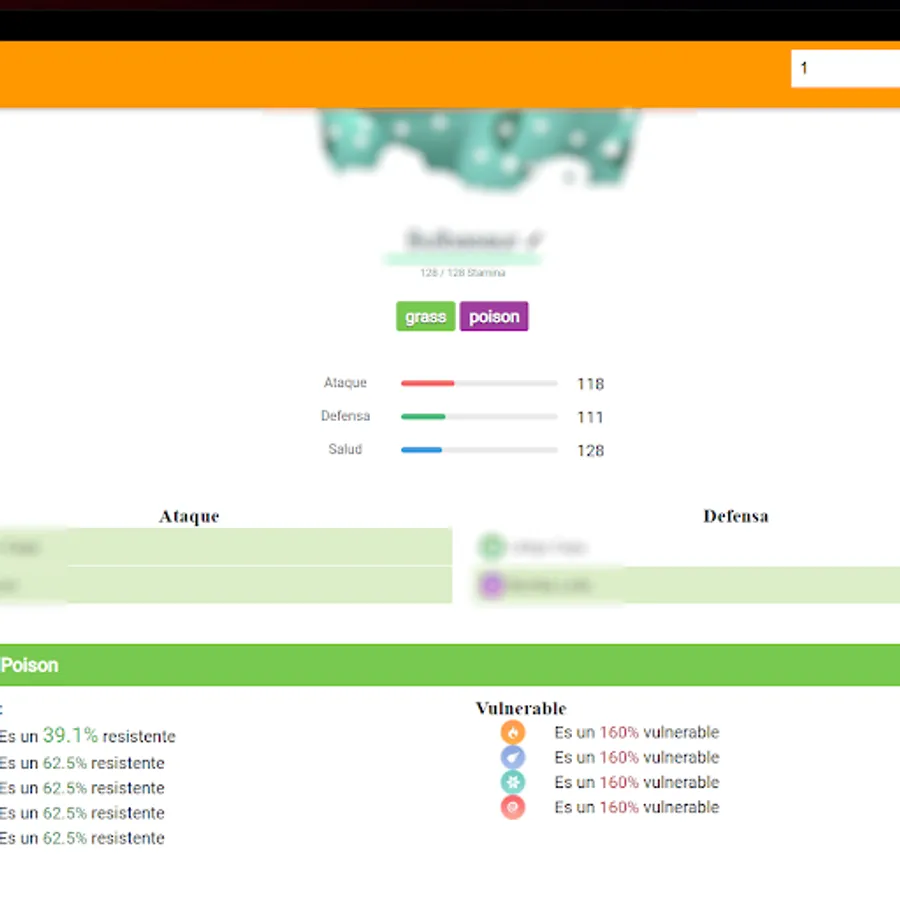Click the Salud value 128
900x900 pixels.
(591, 450)
